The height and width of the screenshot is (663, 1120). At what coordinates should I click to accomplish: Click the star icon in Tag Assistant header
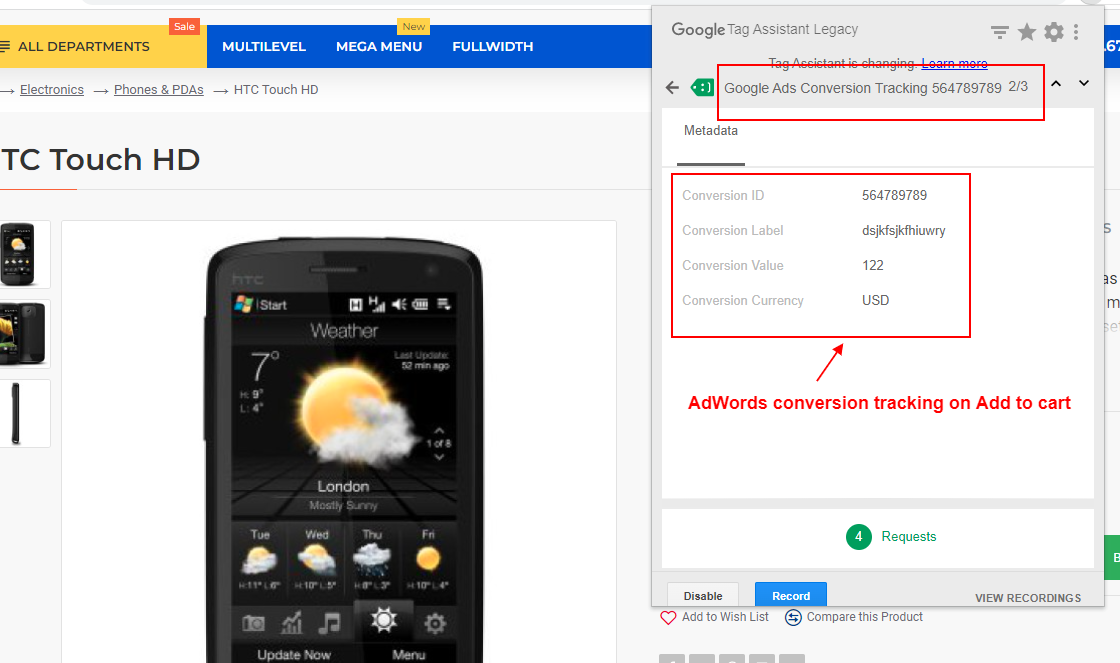[x=1026, y=31]
